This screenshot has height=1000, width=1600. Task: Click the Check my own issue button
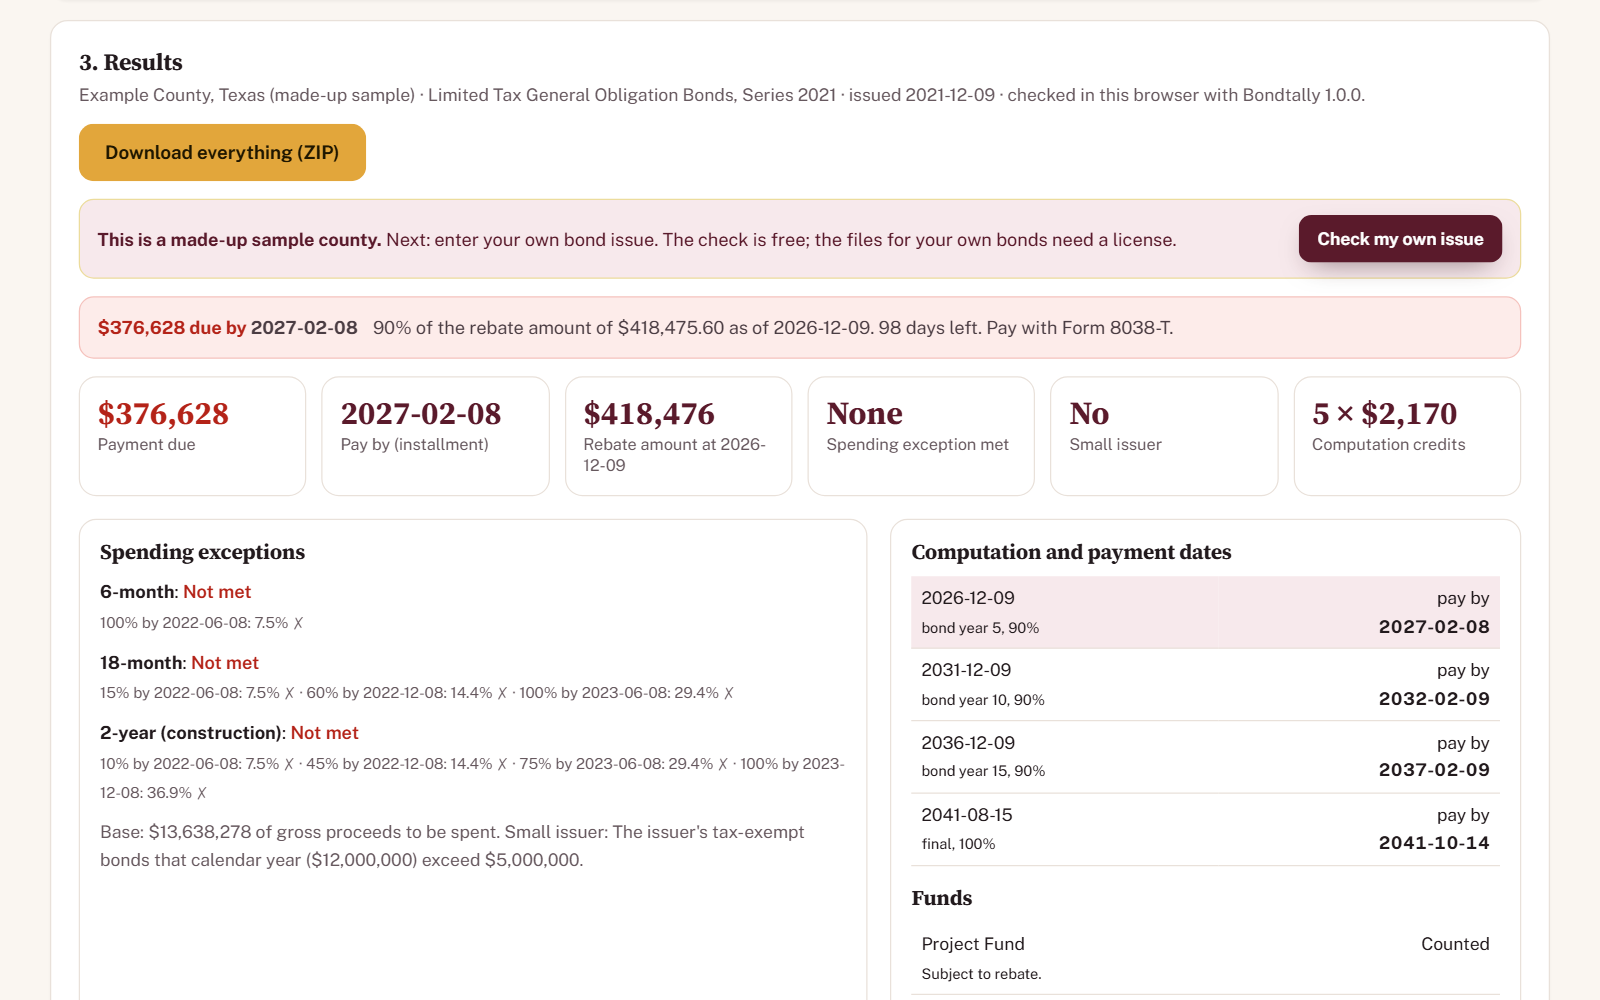[x=1400, y=239]
